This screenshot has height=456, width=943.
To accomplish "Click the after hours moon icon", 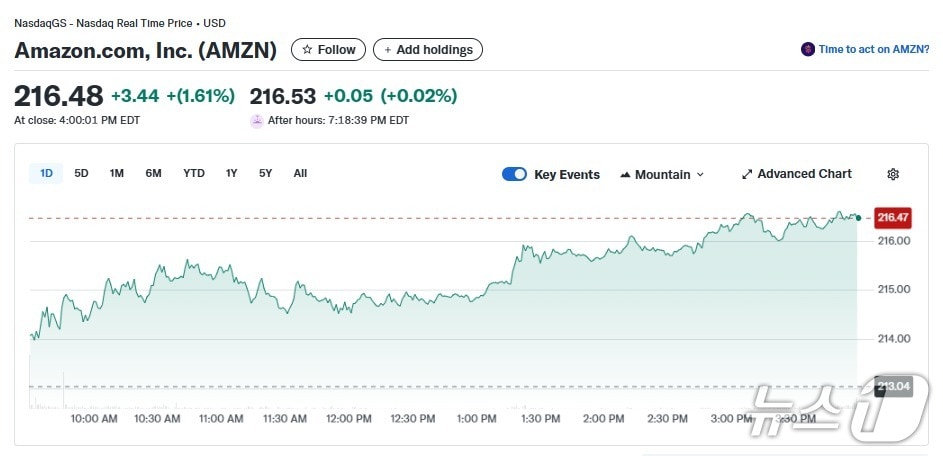I will point(257,120).
